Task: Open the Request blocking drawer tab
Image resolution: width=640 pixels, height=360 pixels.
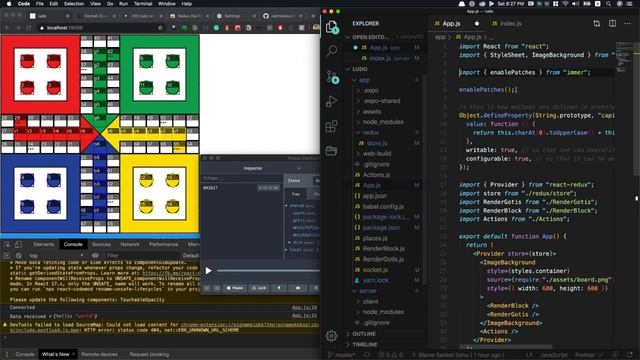Action: pos(149,354)
